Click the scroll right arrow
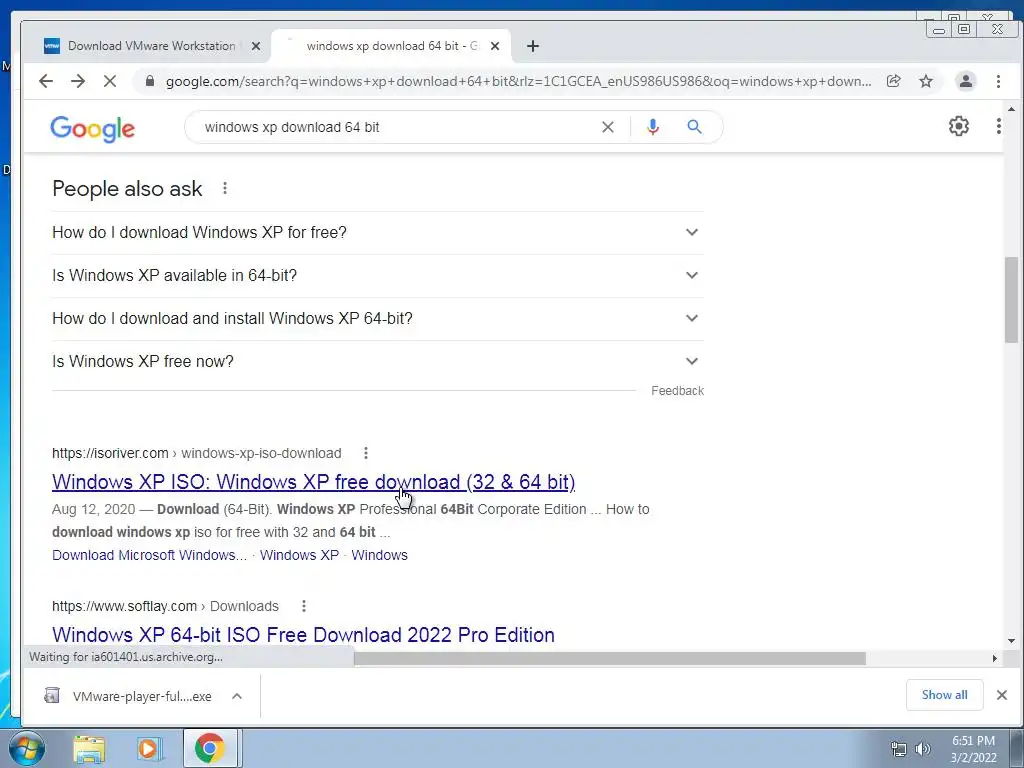 tap(995, 658)
